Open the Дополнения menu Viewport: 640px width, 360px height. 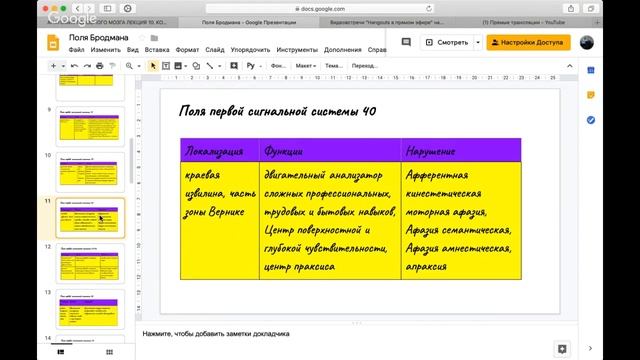point(342,50)
